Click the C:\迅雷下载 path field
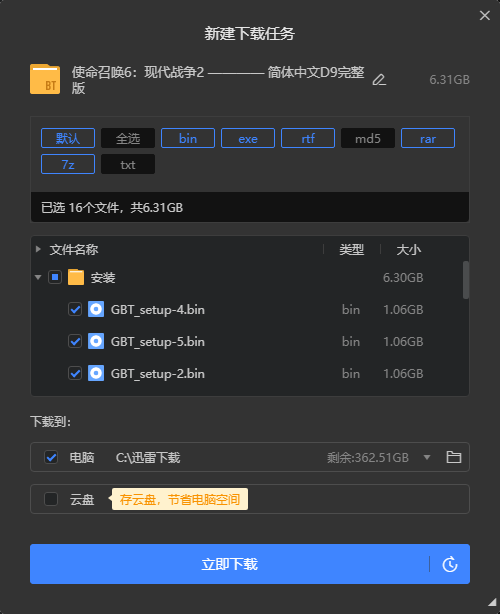 click(148, 457)
